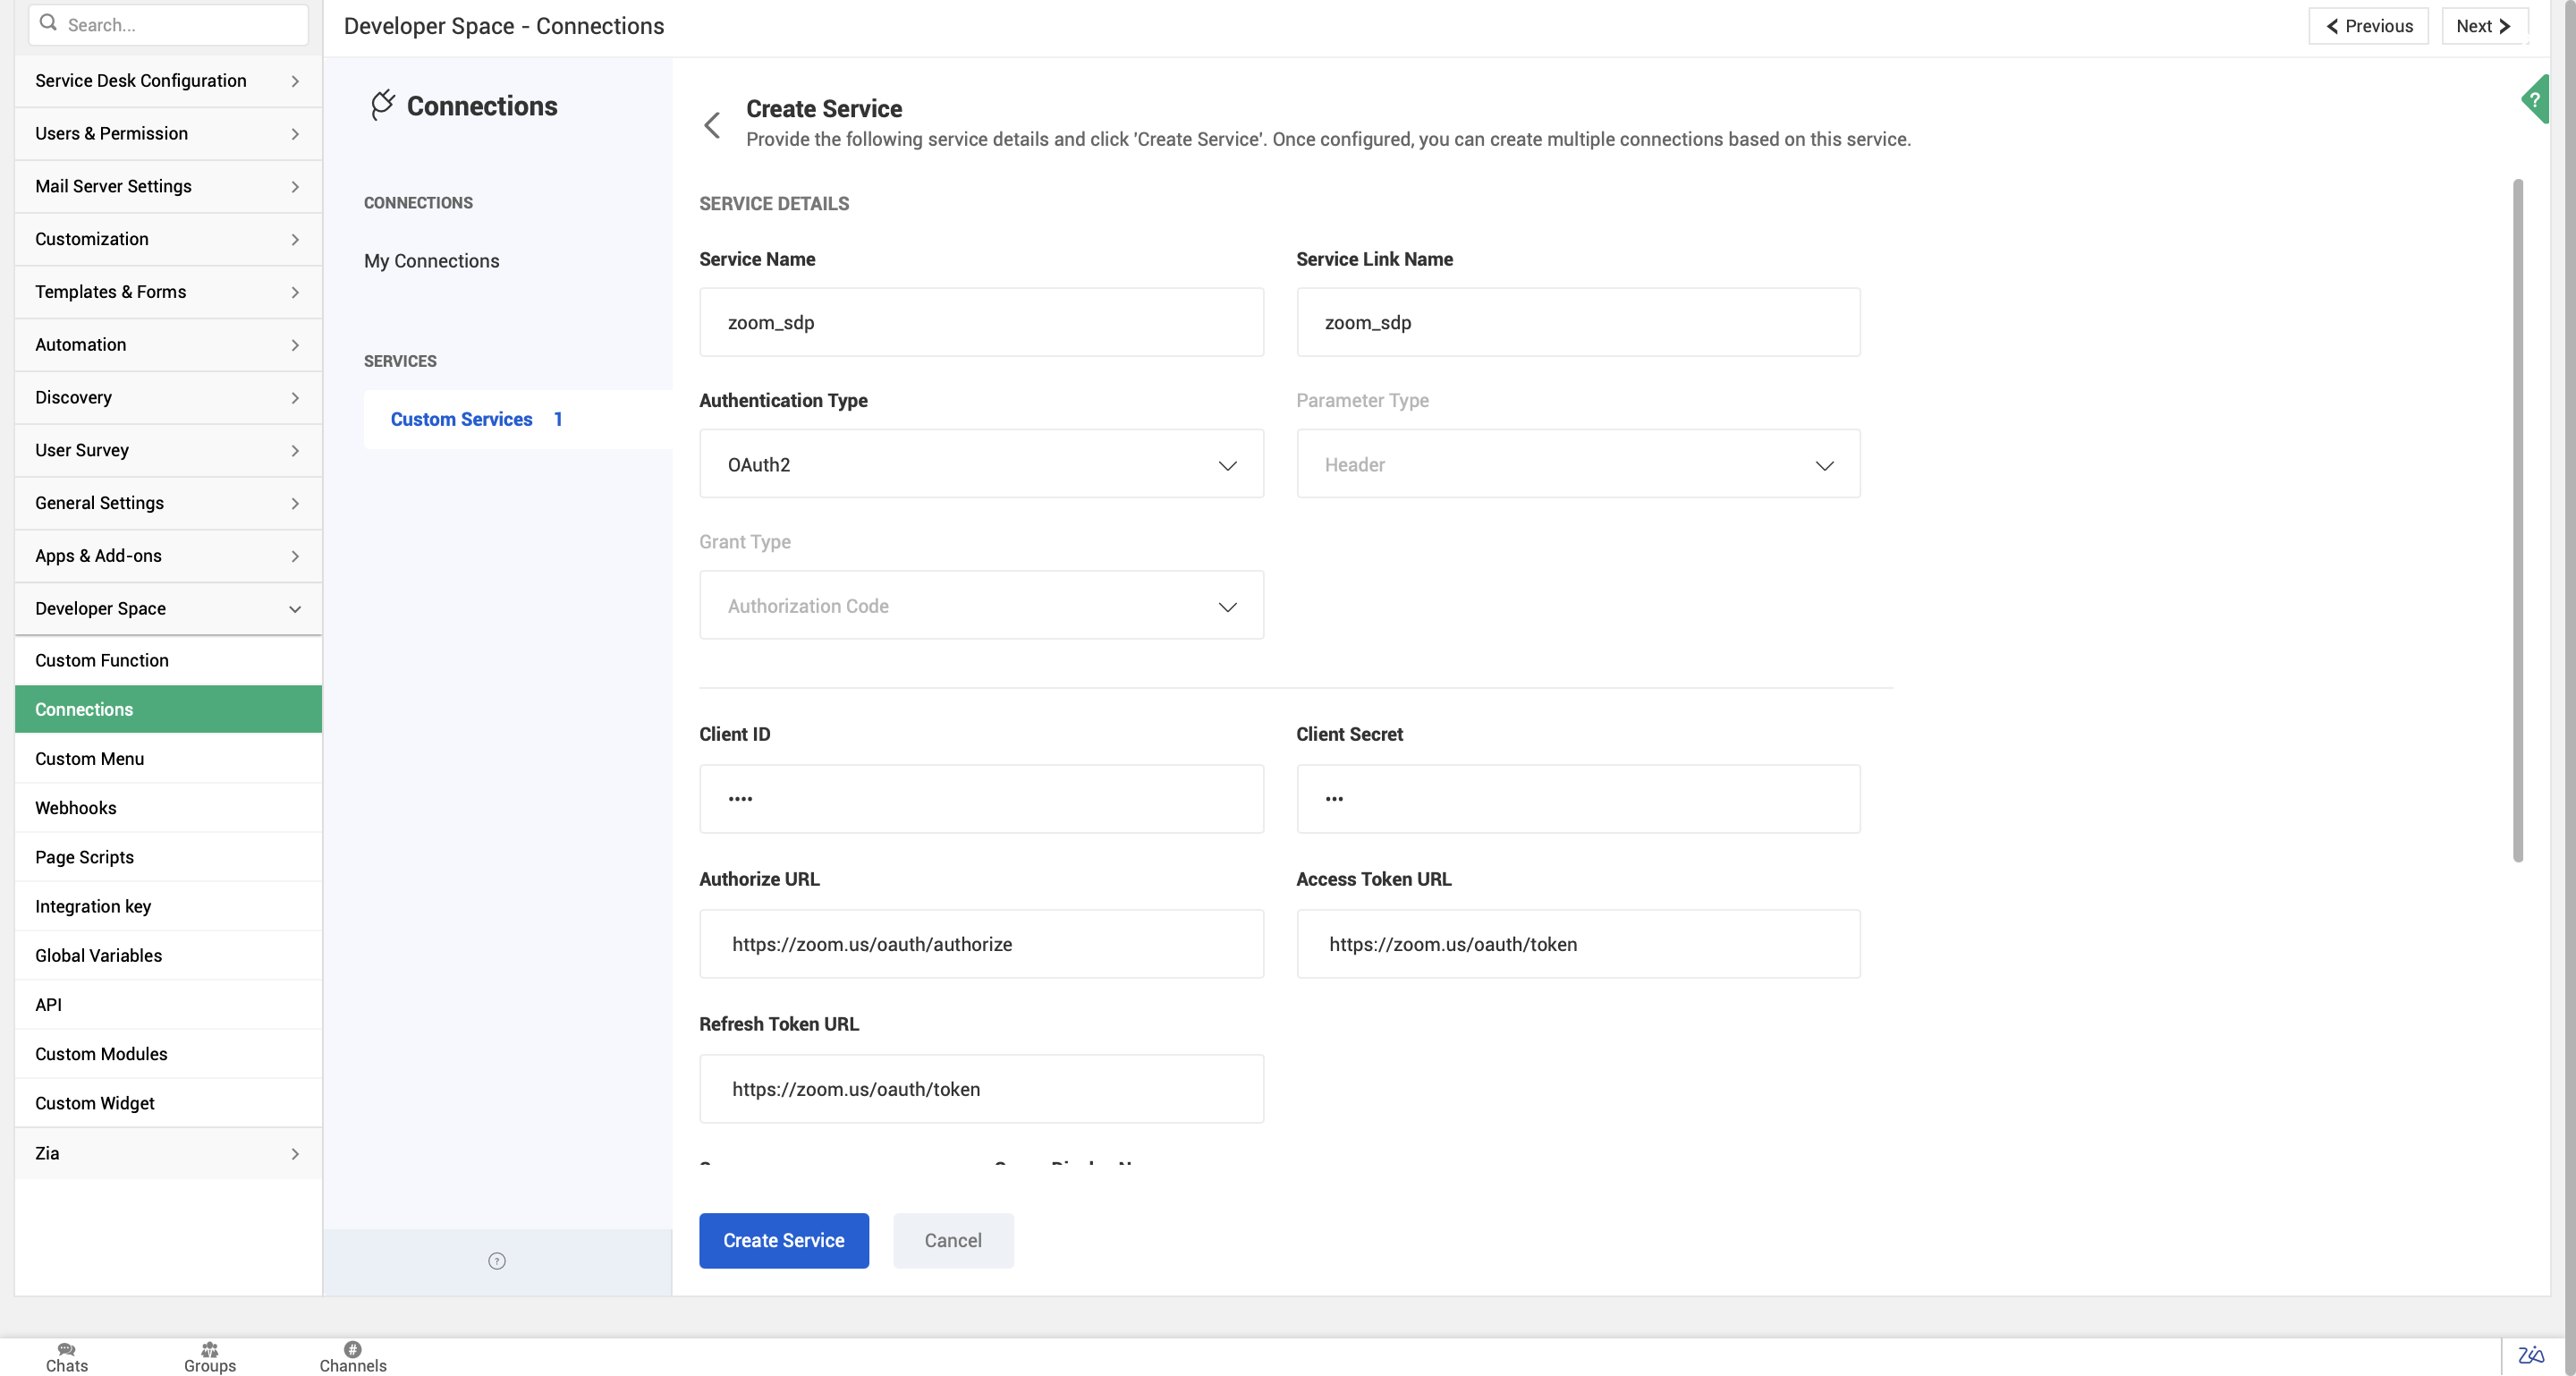Open the Grant Type dropdown

click(x=981, y=605)
